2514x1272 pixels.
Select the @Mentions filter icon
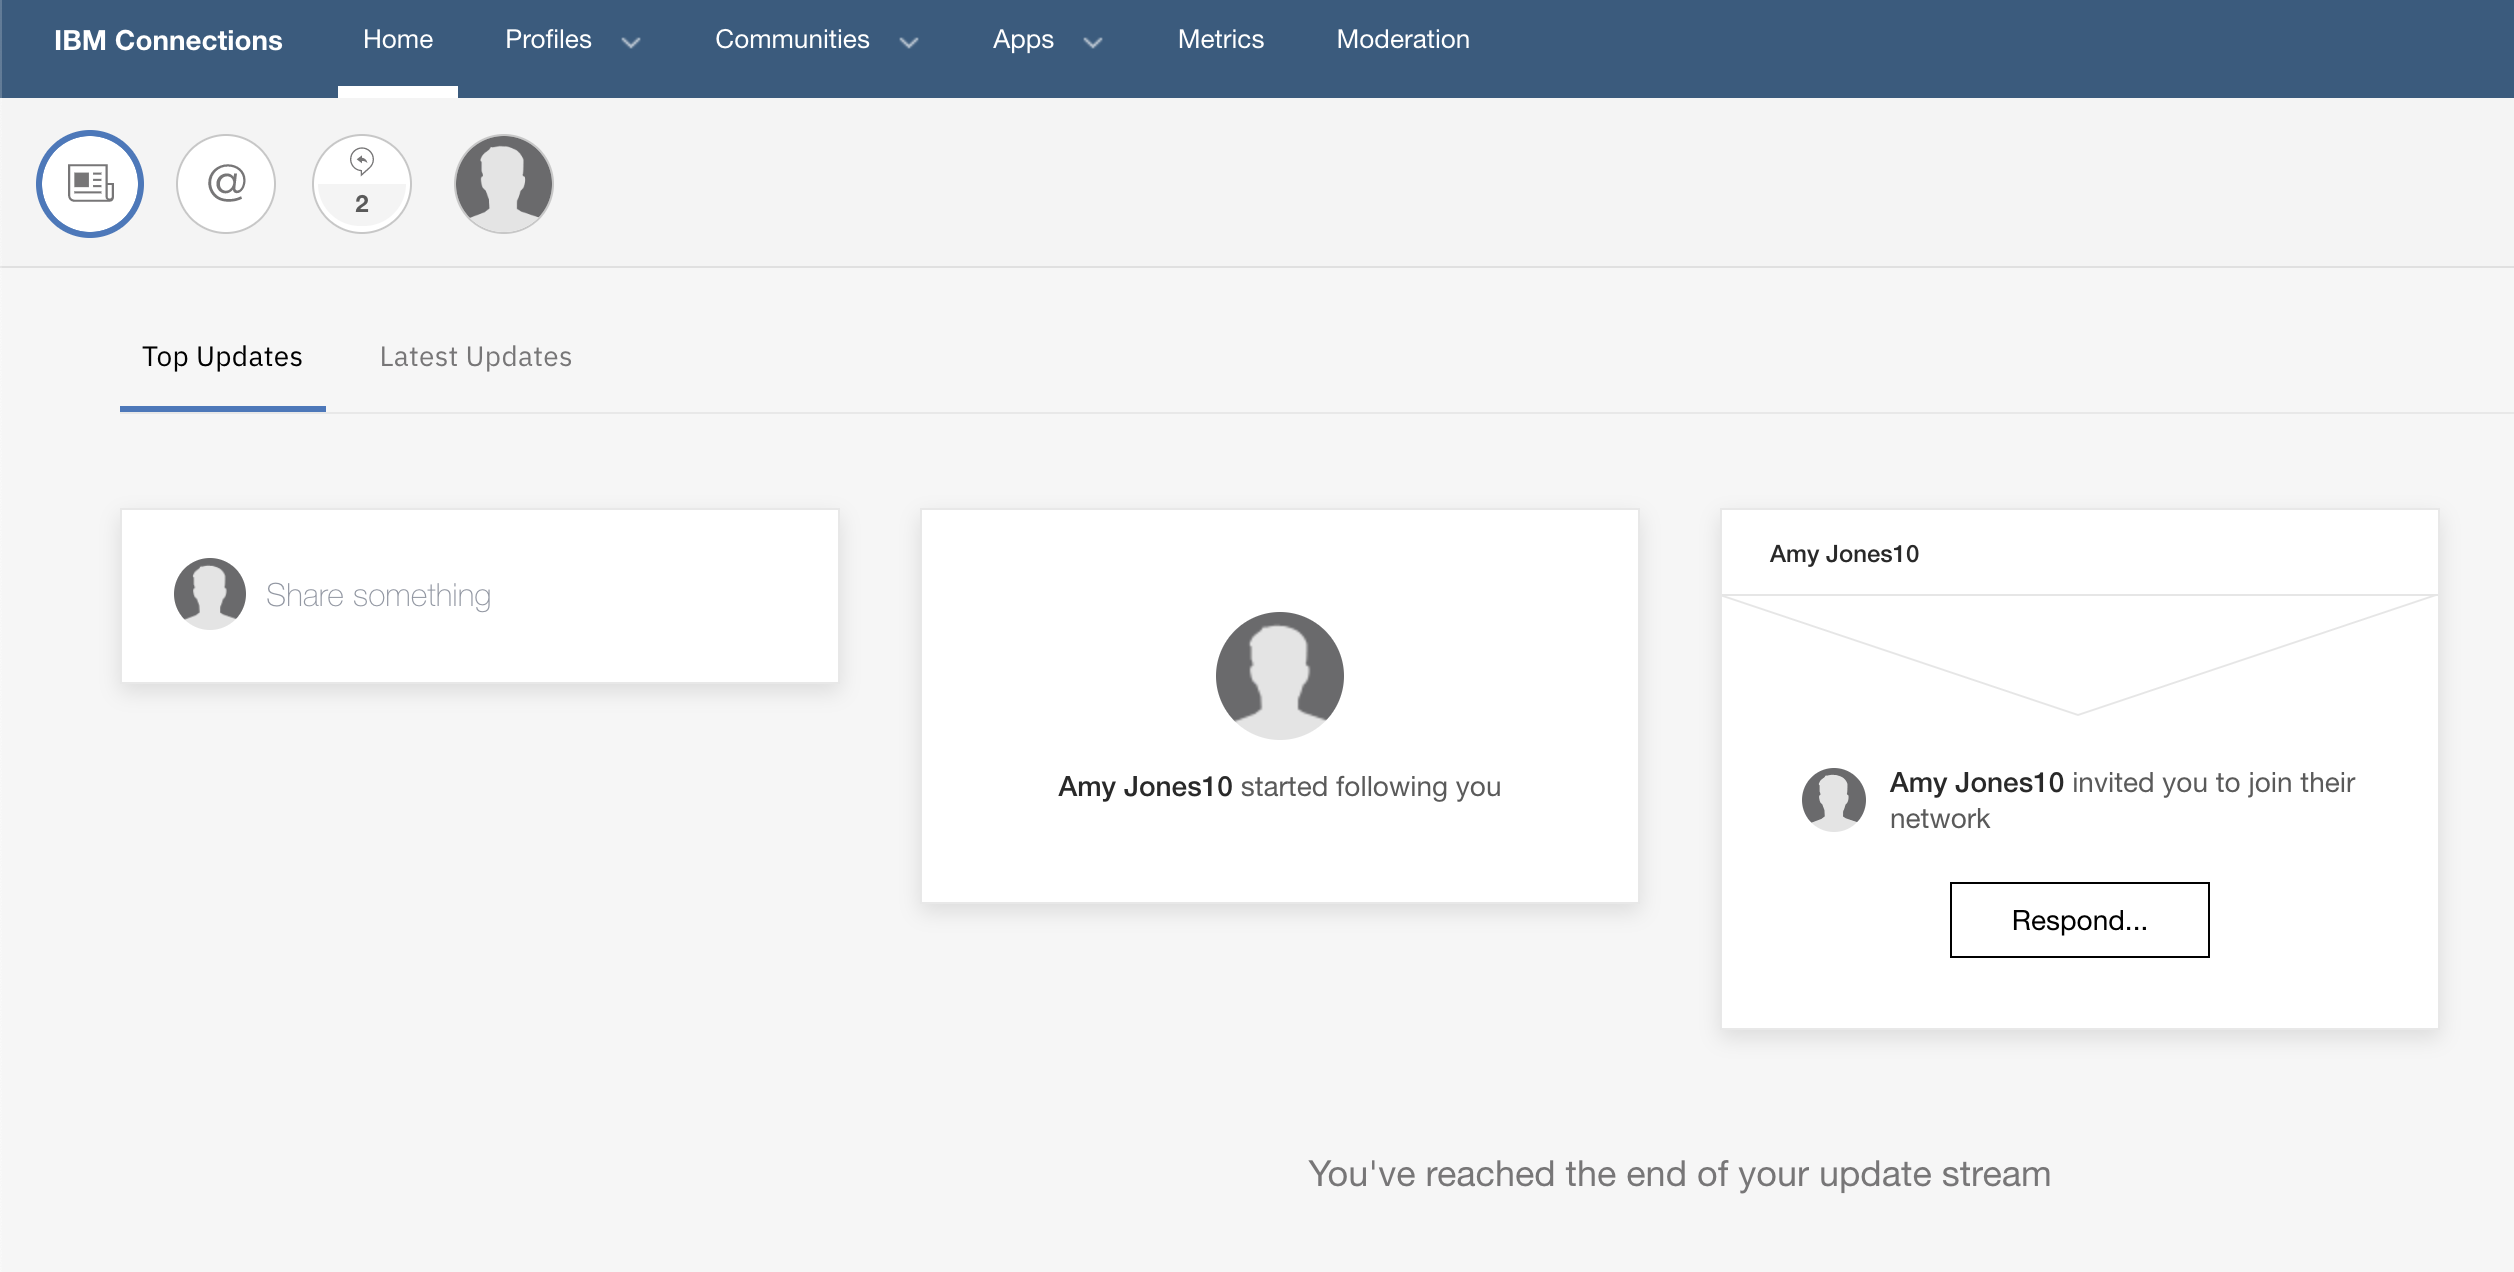225,183
